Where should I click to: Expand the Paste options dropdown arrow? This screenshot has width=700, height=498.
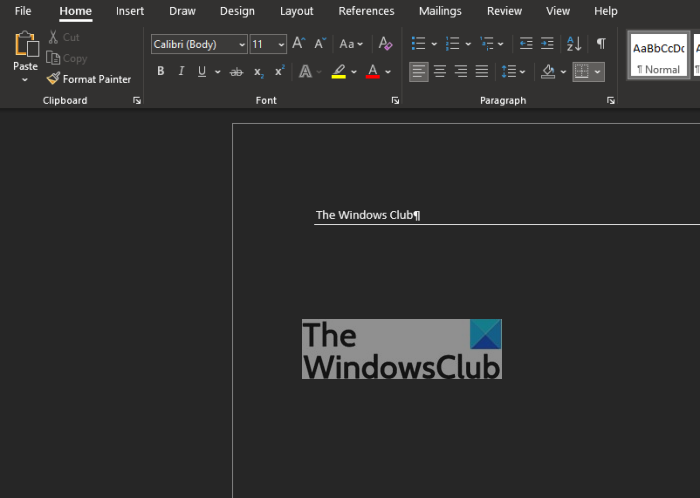(x=25, y=79)
